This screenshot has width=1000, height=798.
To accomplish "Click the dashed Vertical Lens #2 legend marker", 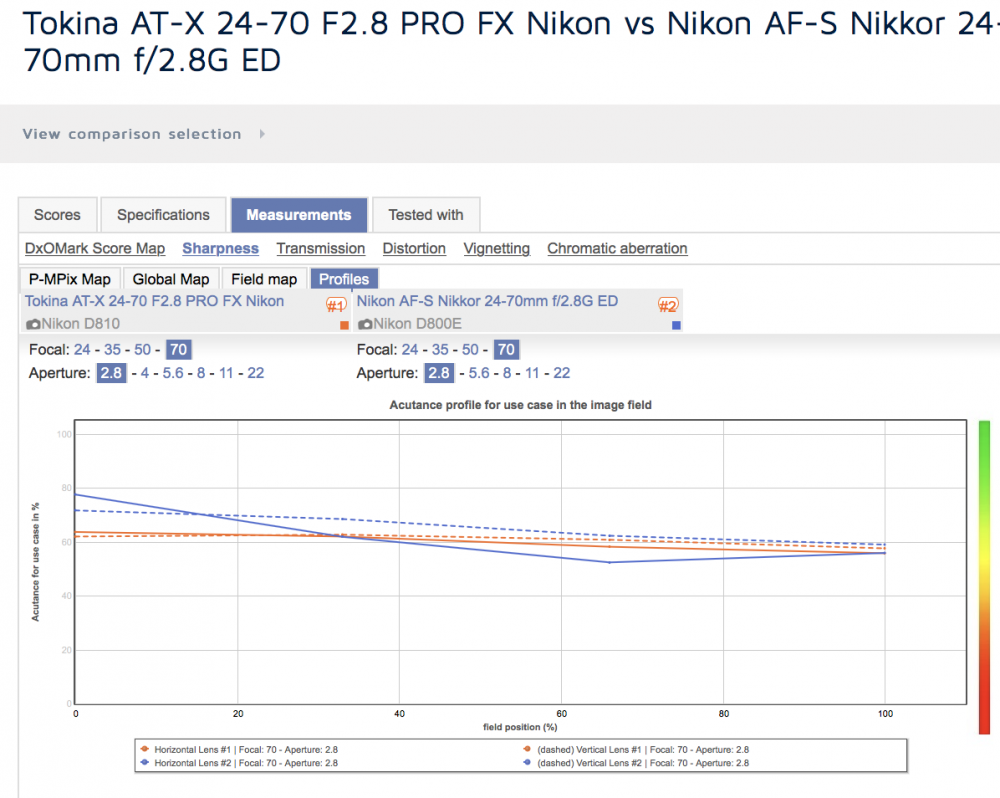I will click(x=527, y=762).
